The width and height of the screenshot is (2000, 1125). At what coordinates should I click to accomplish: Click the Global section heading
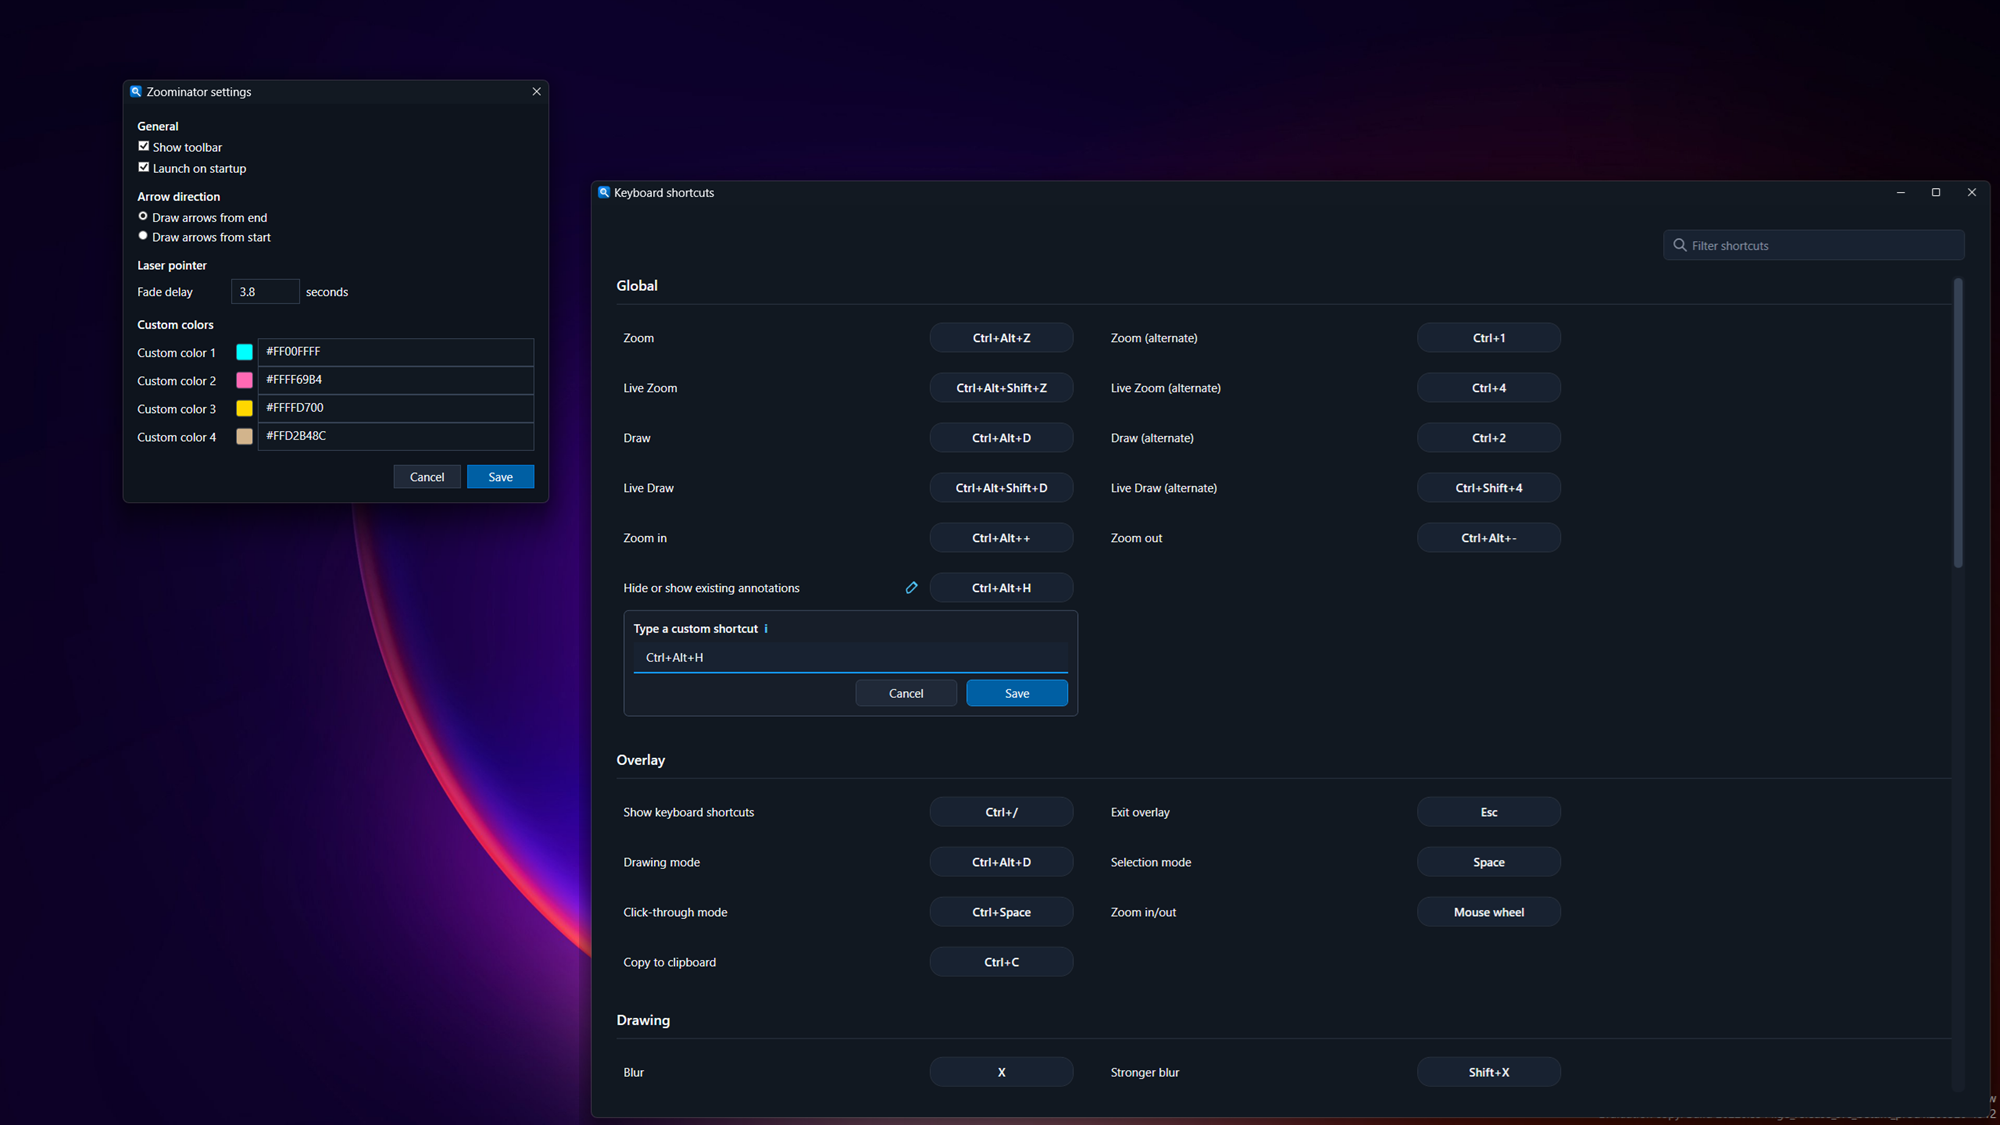[637, 286]
